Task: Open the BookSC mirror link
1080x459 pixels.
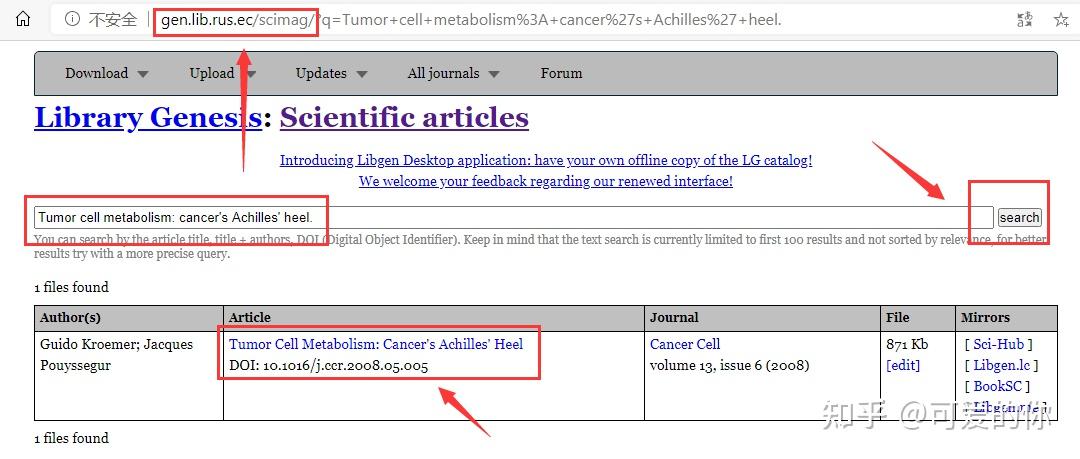Action: point(997,387)
